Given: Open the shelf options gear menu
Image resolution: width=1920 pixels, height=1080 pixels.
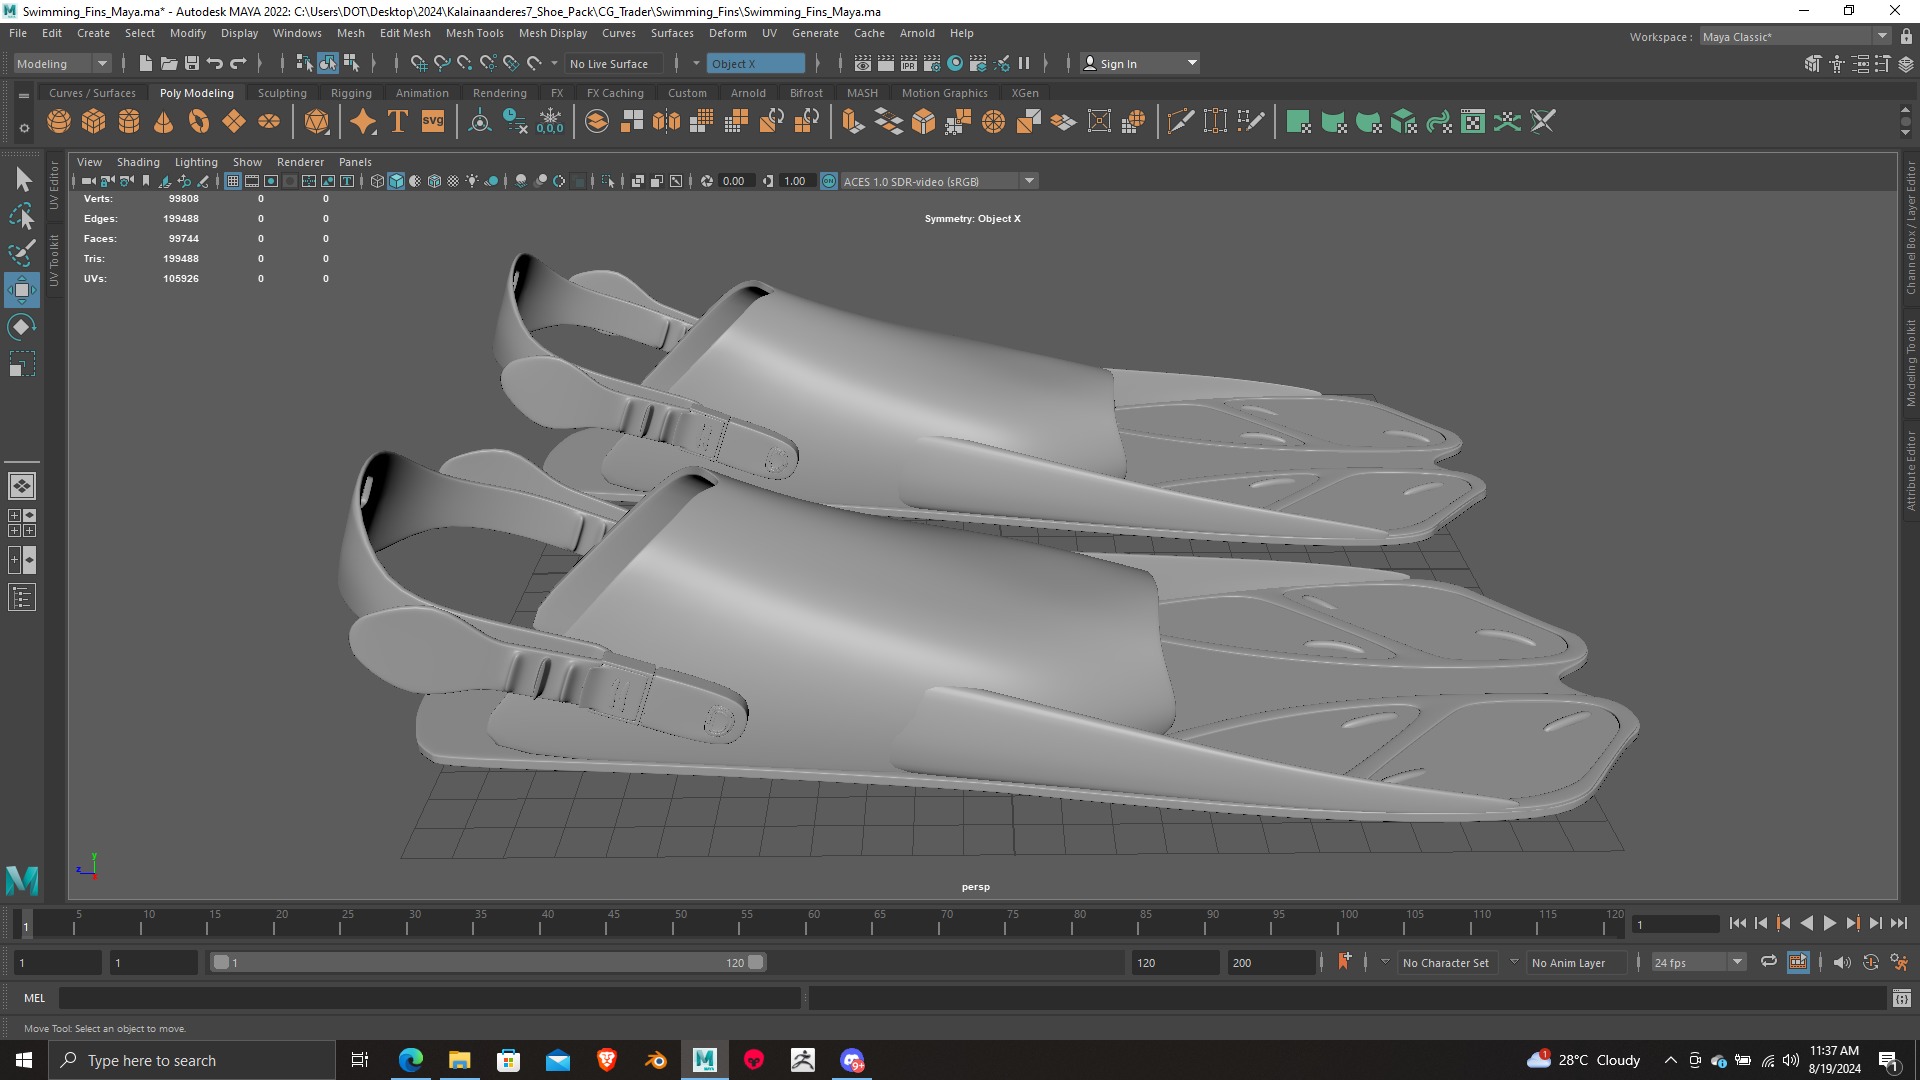Looking at the screenshot, I should coord(24,128).
